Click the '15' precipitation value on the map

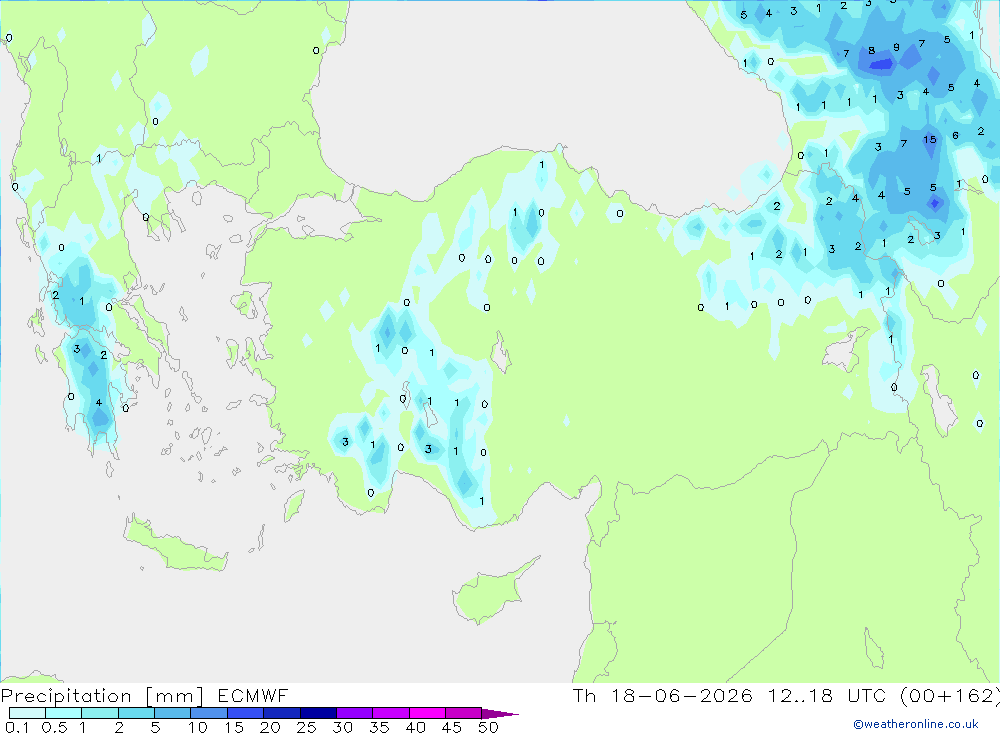tap(930, 140)
